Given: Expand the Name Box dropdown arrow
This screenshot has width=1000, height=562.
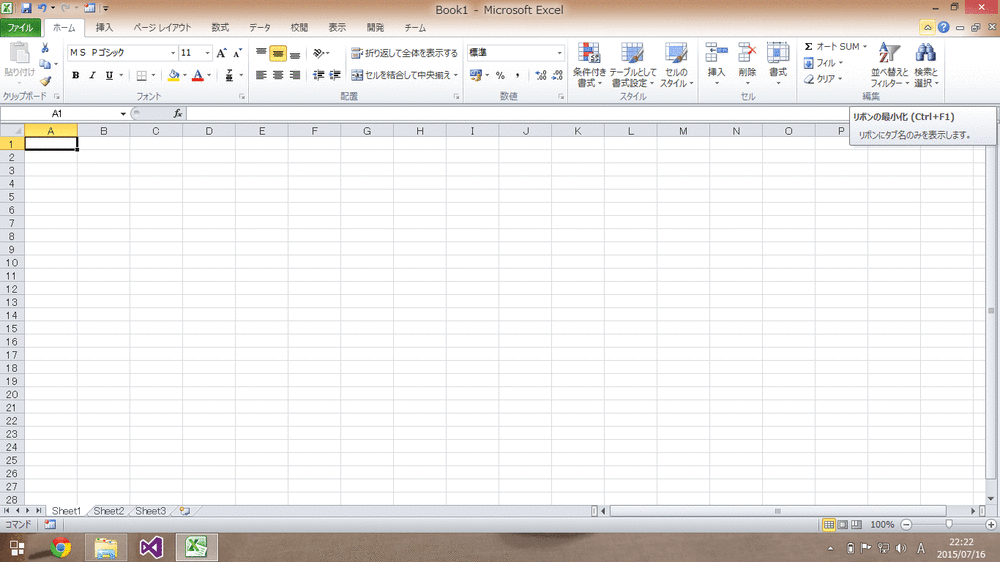Looking at the screenshot, I should [x=123, y=114].
